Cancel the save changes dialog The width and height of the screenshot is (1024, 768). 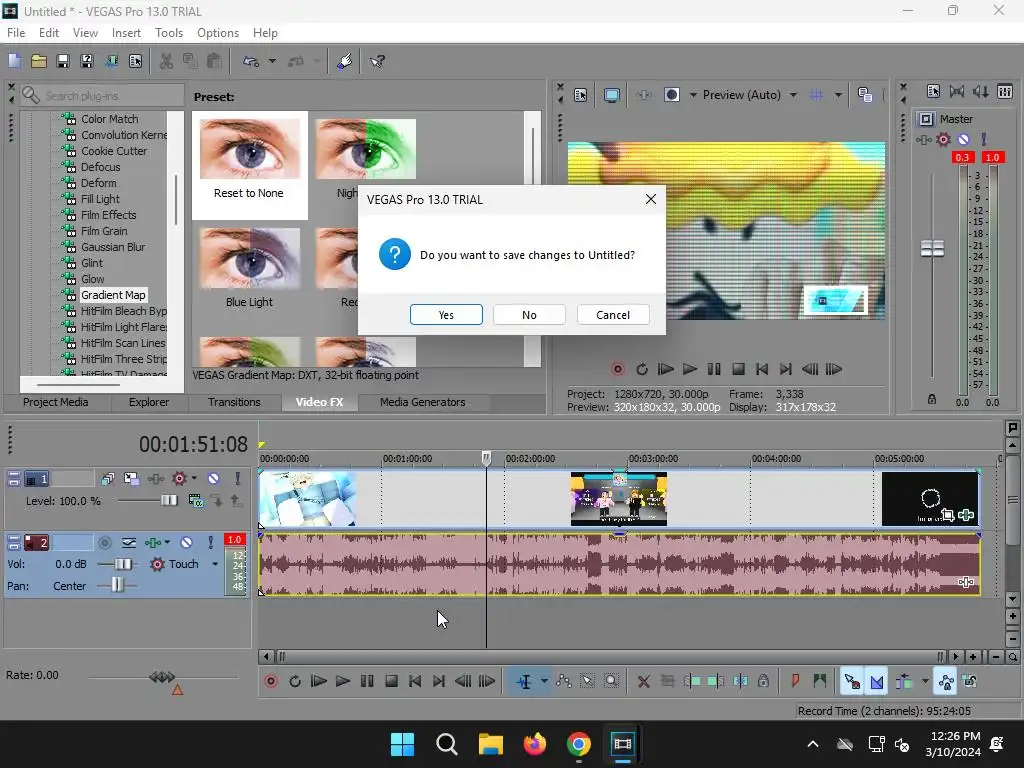(613, 315)
